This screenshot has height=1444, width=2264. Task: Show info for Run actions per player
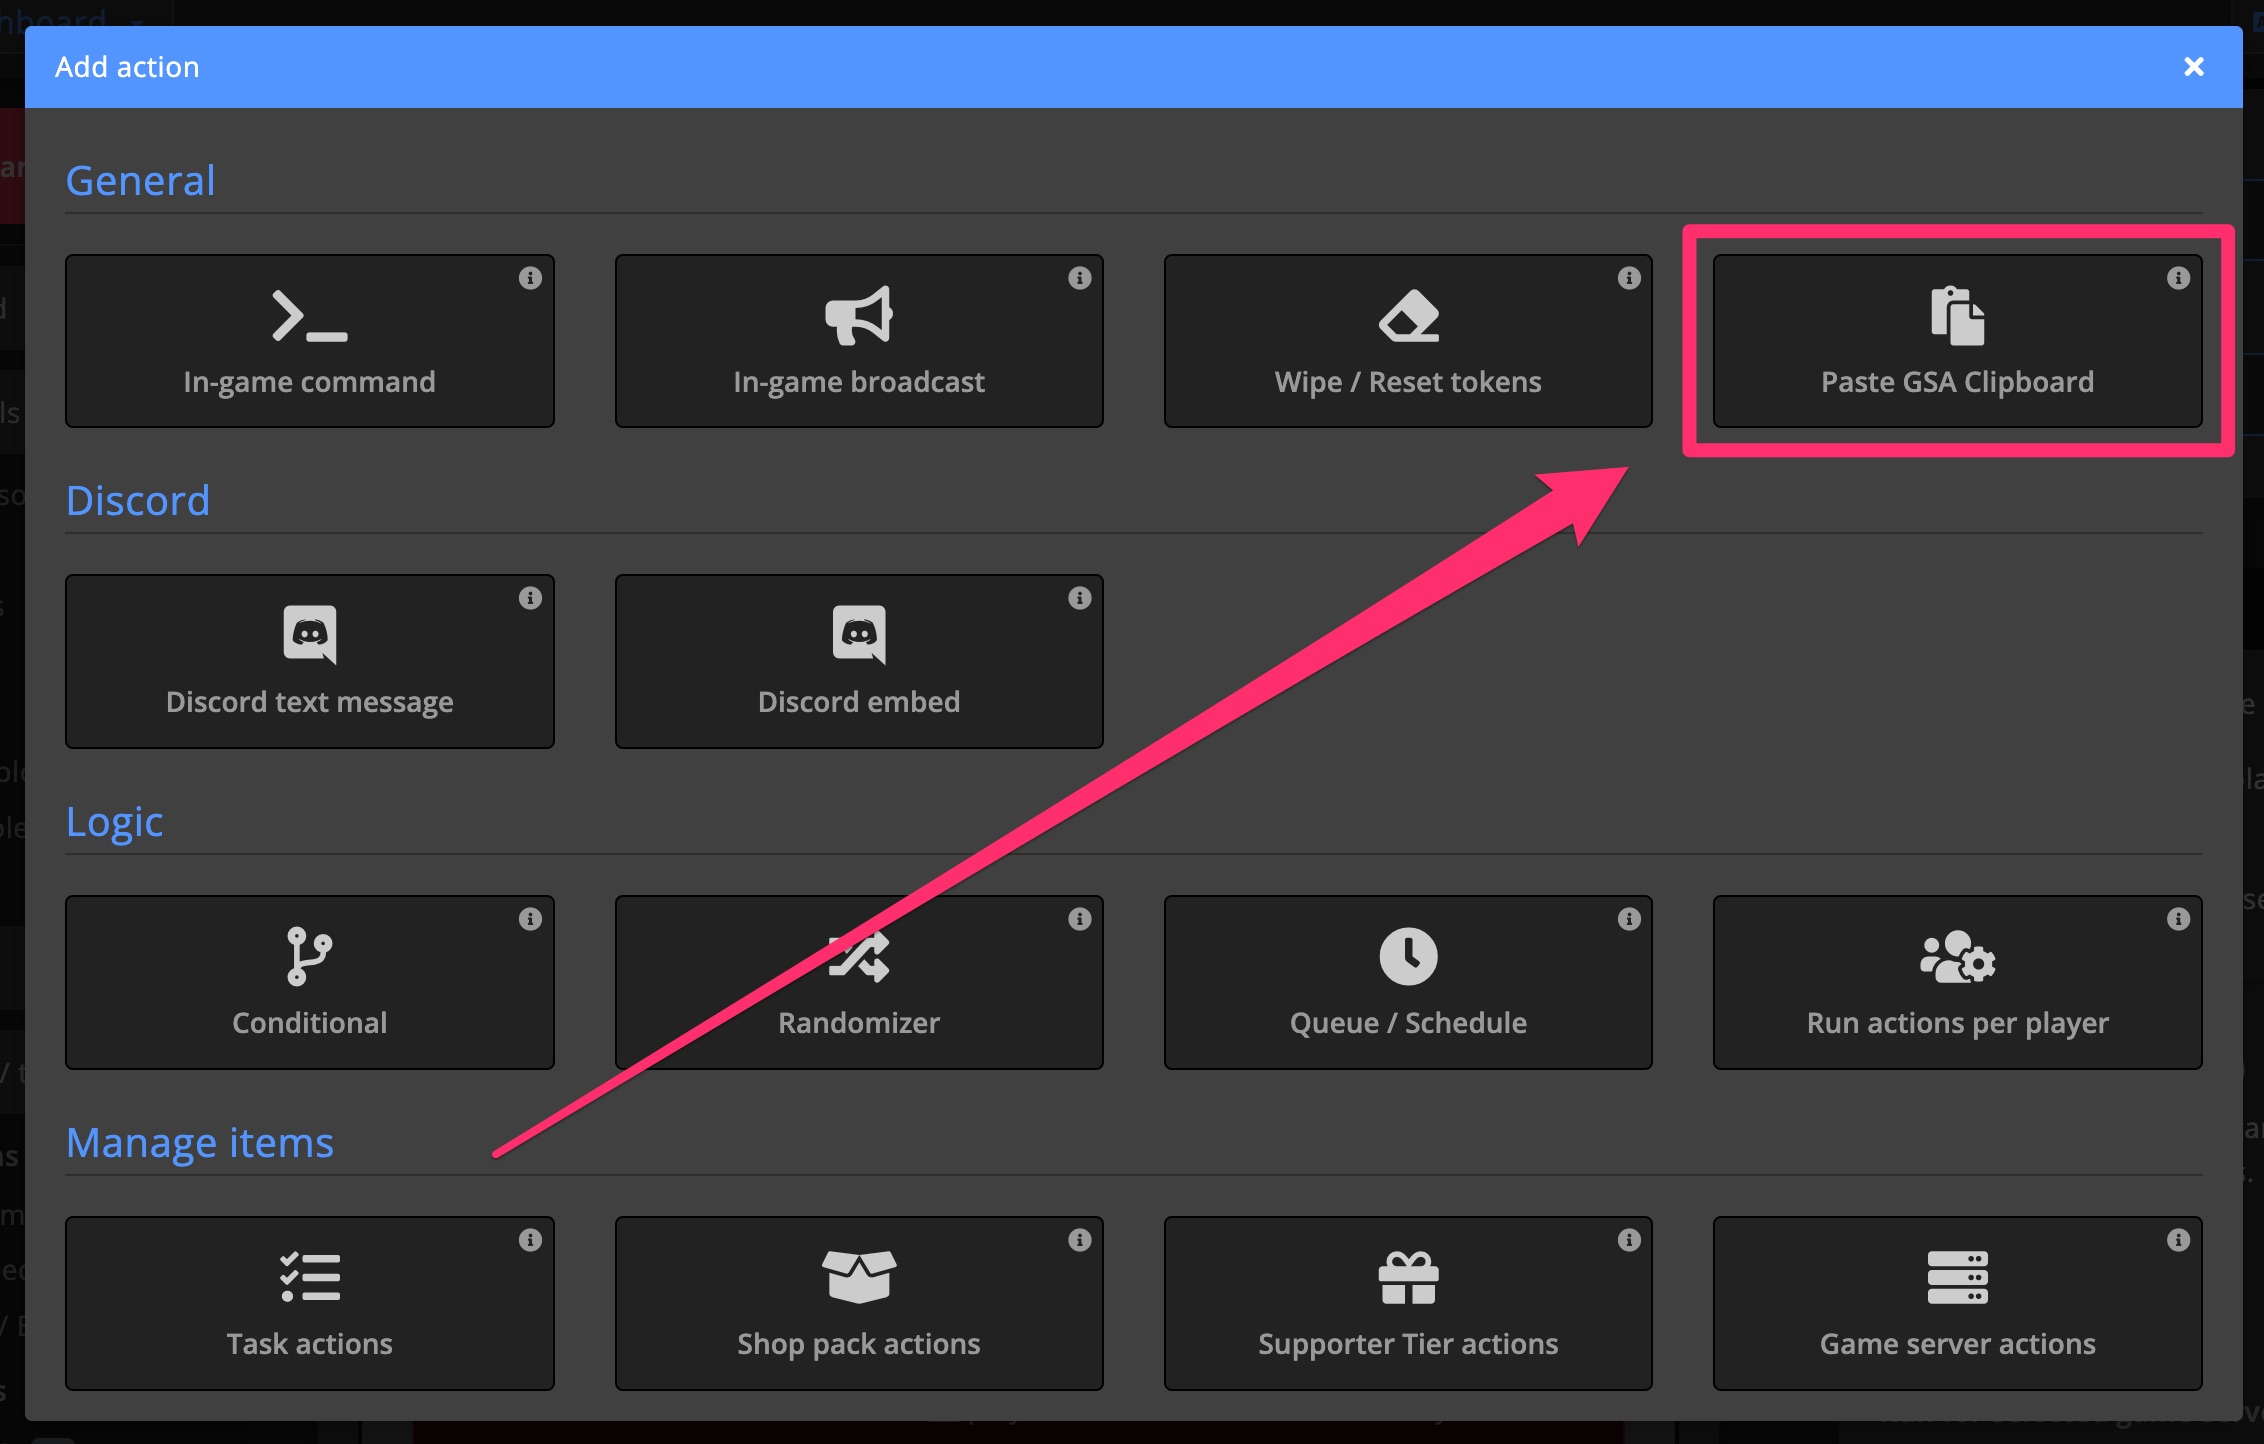(2179, 919)
